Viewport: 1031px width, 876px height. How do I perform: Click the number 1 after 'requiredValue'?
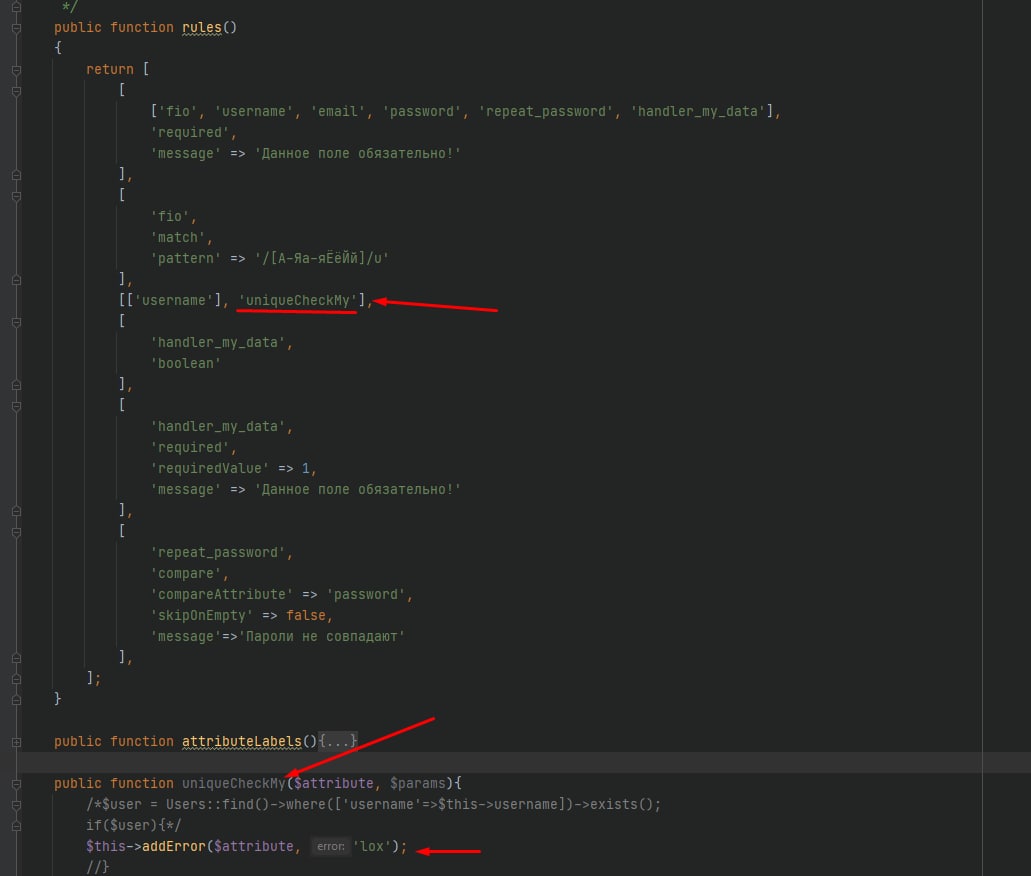[x=306, y=468]
